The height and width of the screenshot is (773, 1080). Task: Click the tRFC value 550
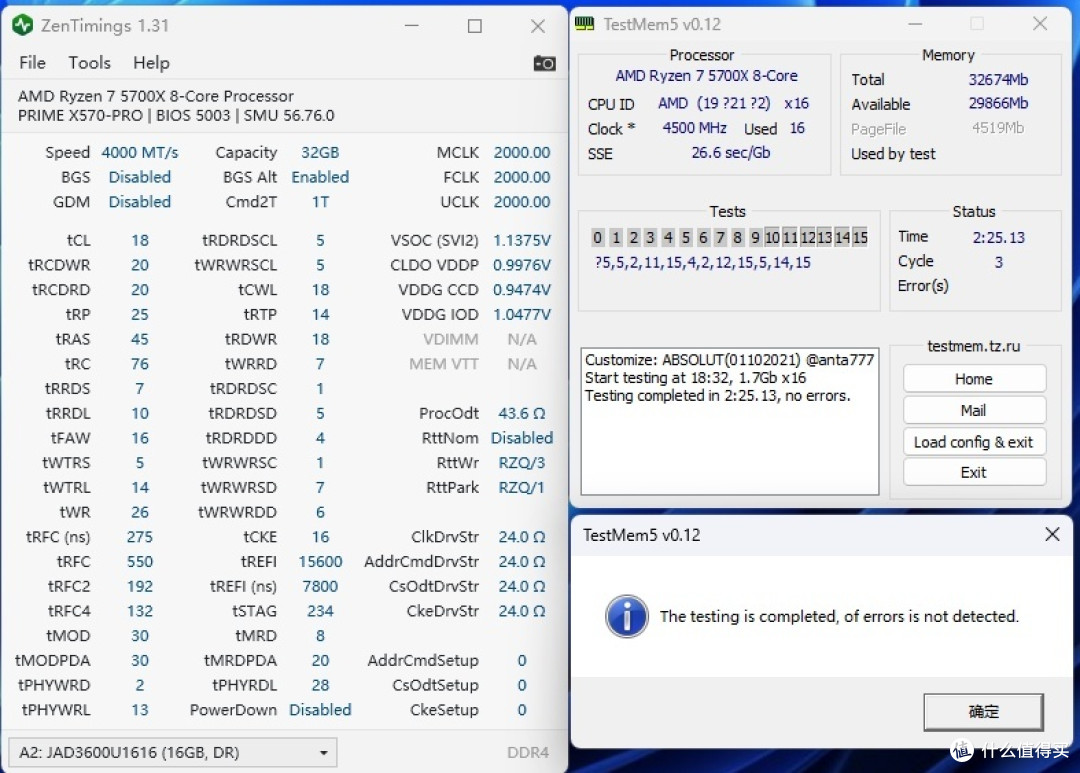coord(140,561)
